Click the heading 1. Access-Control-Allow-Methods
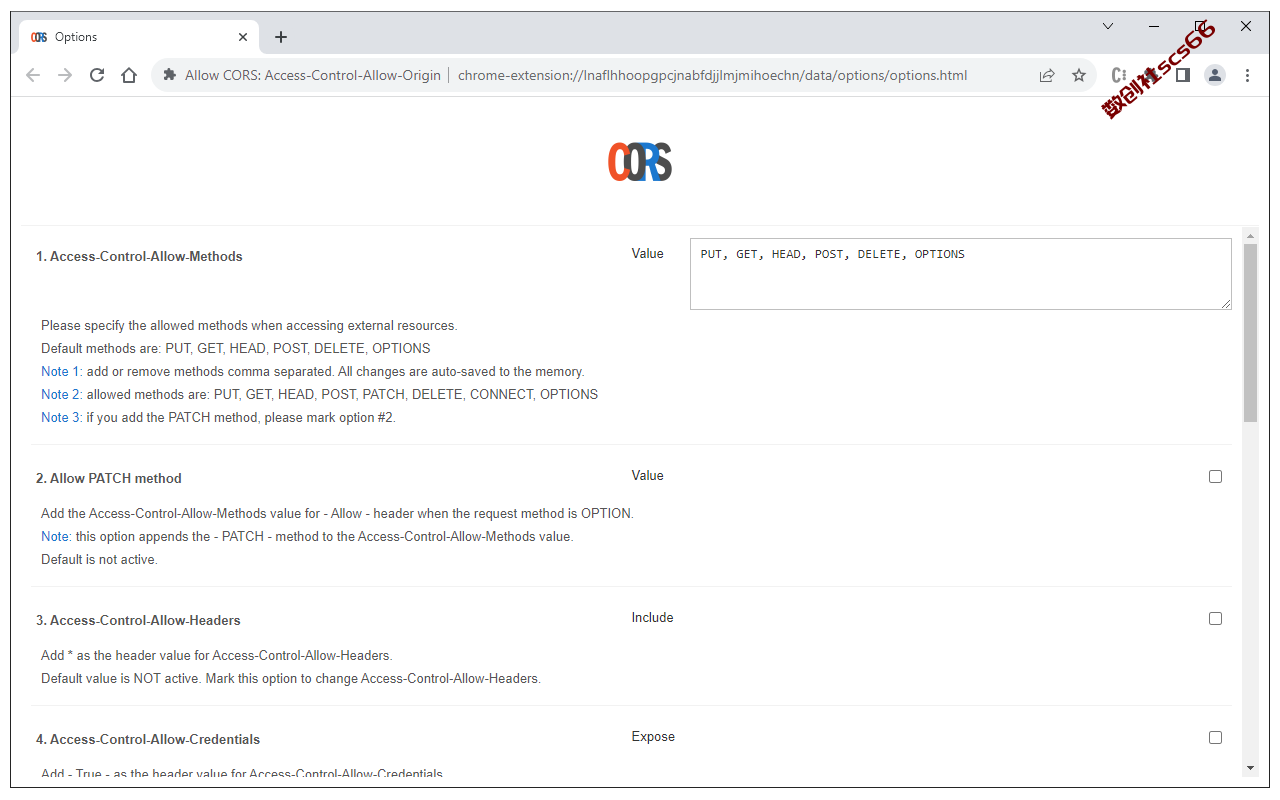The width and height of the screenshot is (1280, 800). pos(139,257)
